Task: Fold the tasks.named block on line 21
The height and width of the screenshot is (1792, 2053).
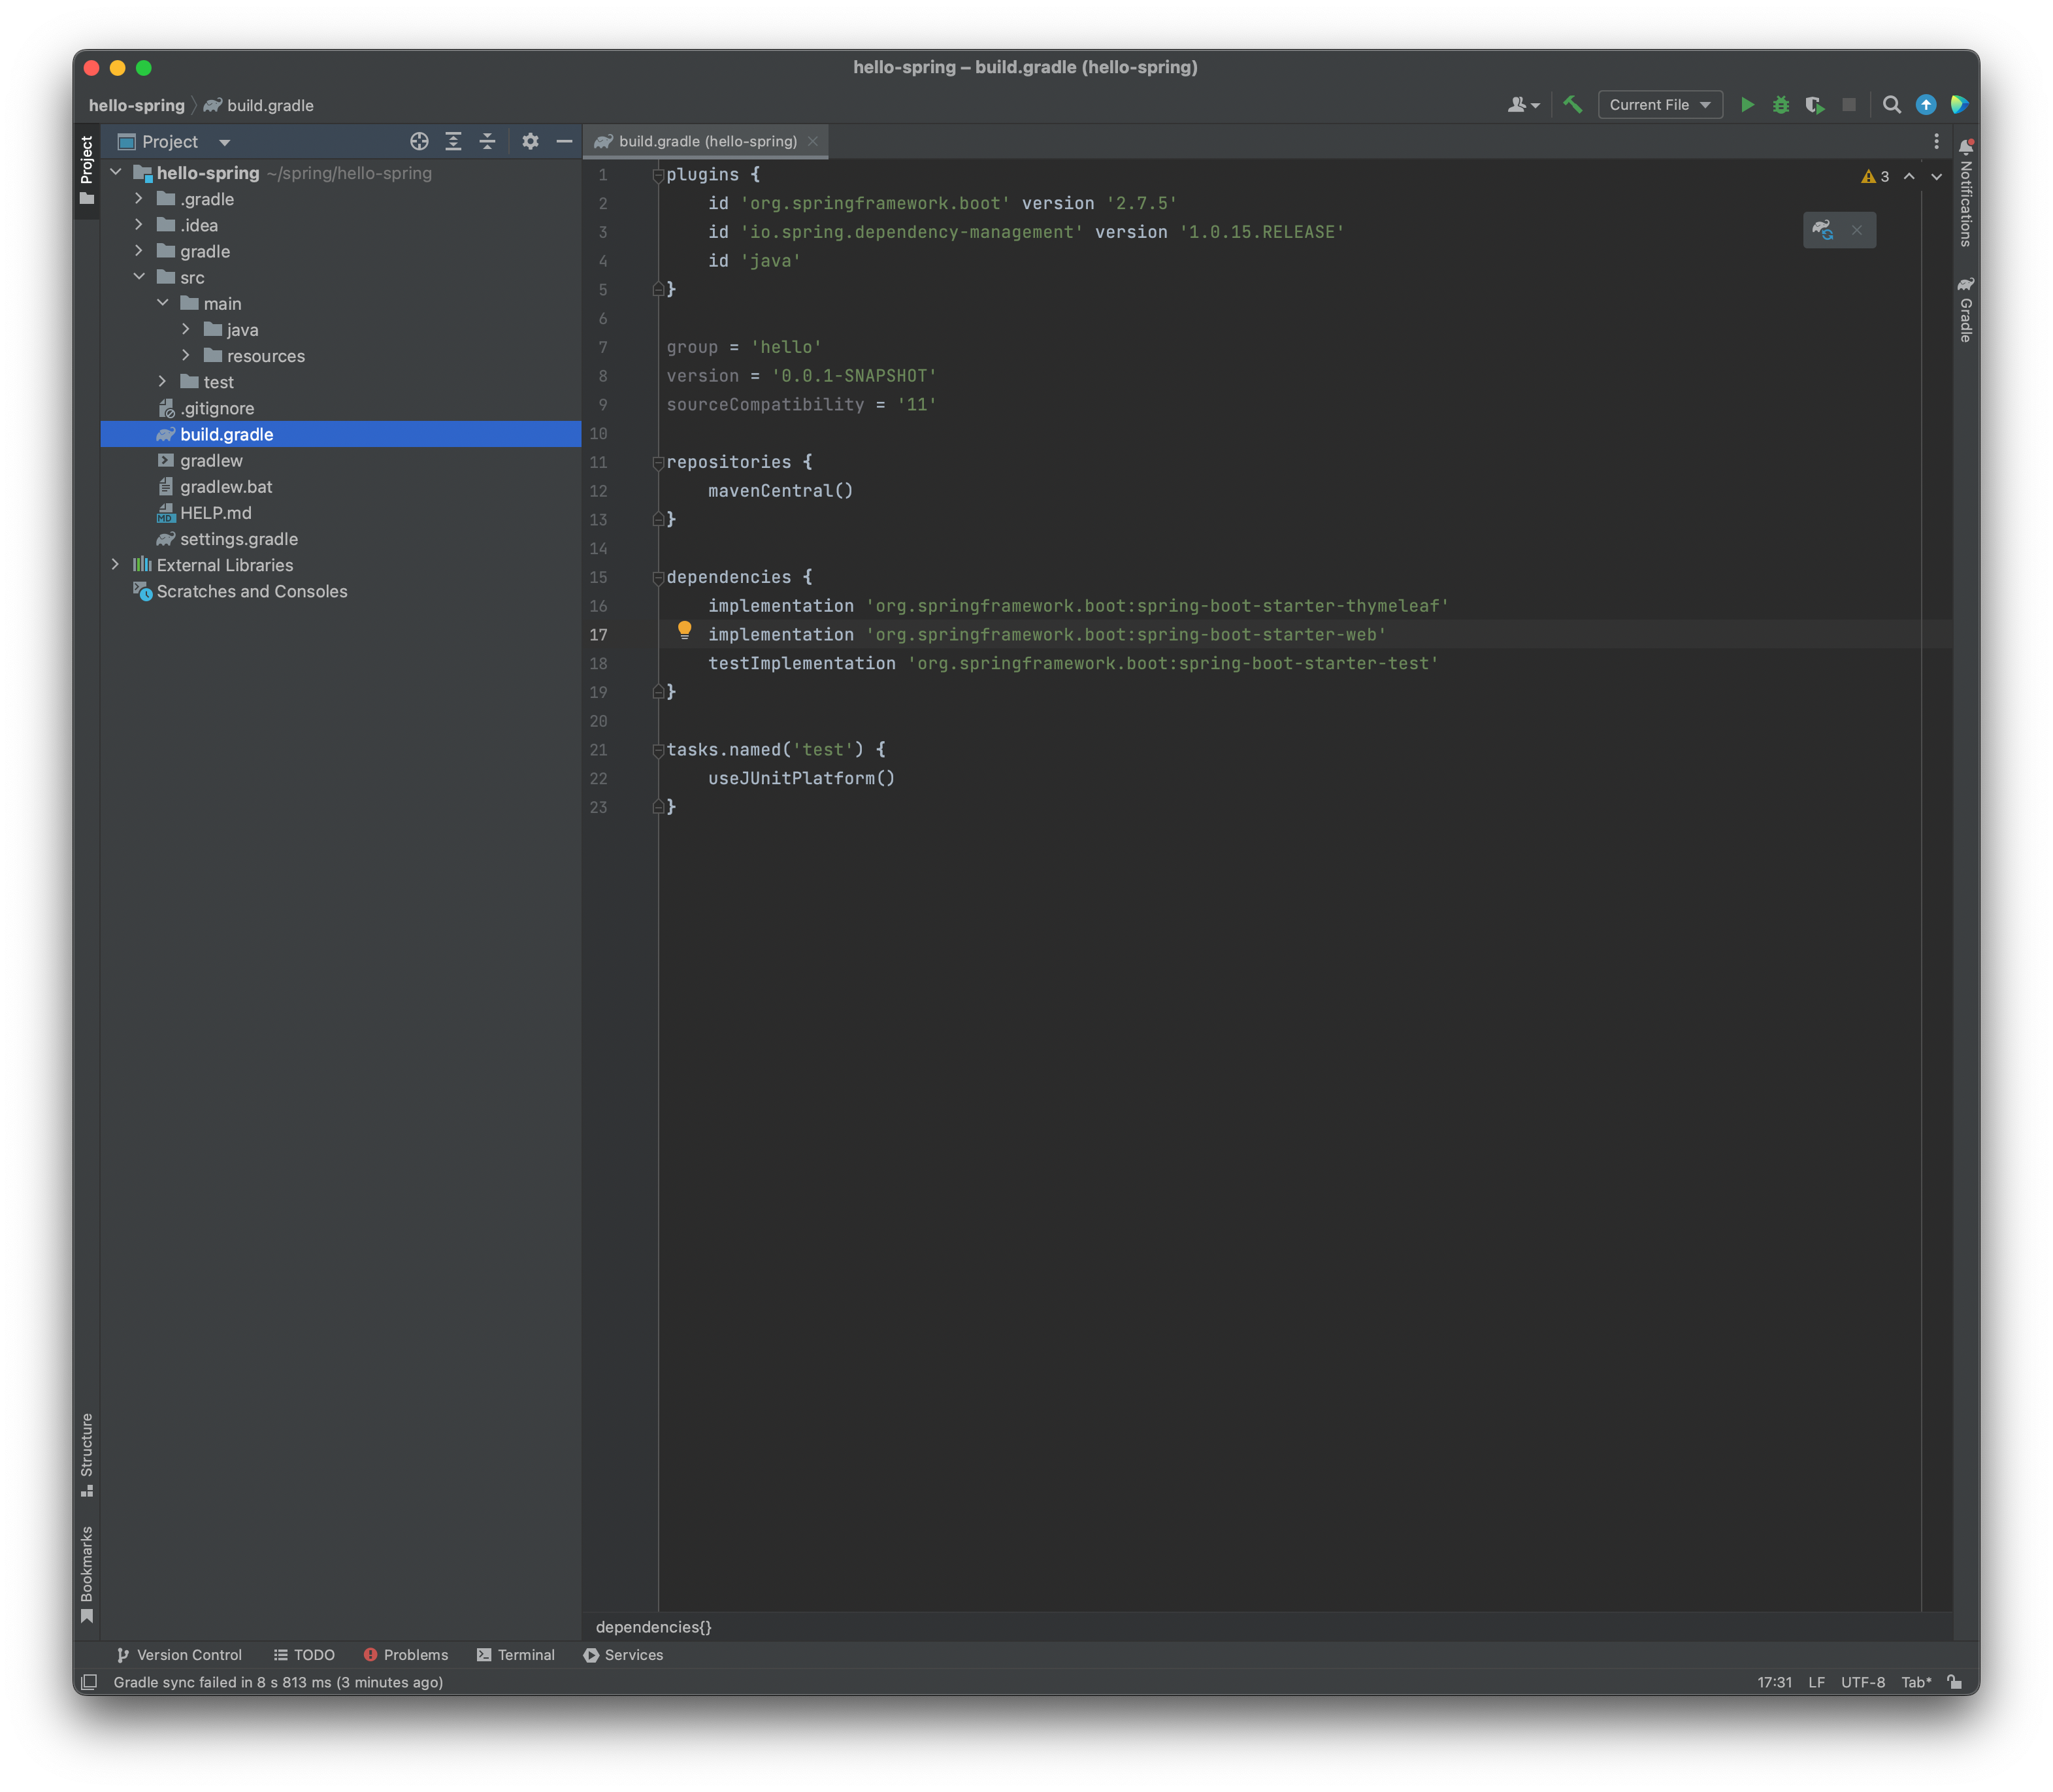Action: coord(658,751)
